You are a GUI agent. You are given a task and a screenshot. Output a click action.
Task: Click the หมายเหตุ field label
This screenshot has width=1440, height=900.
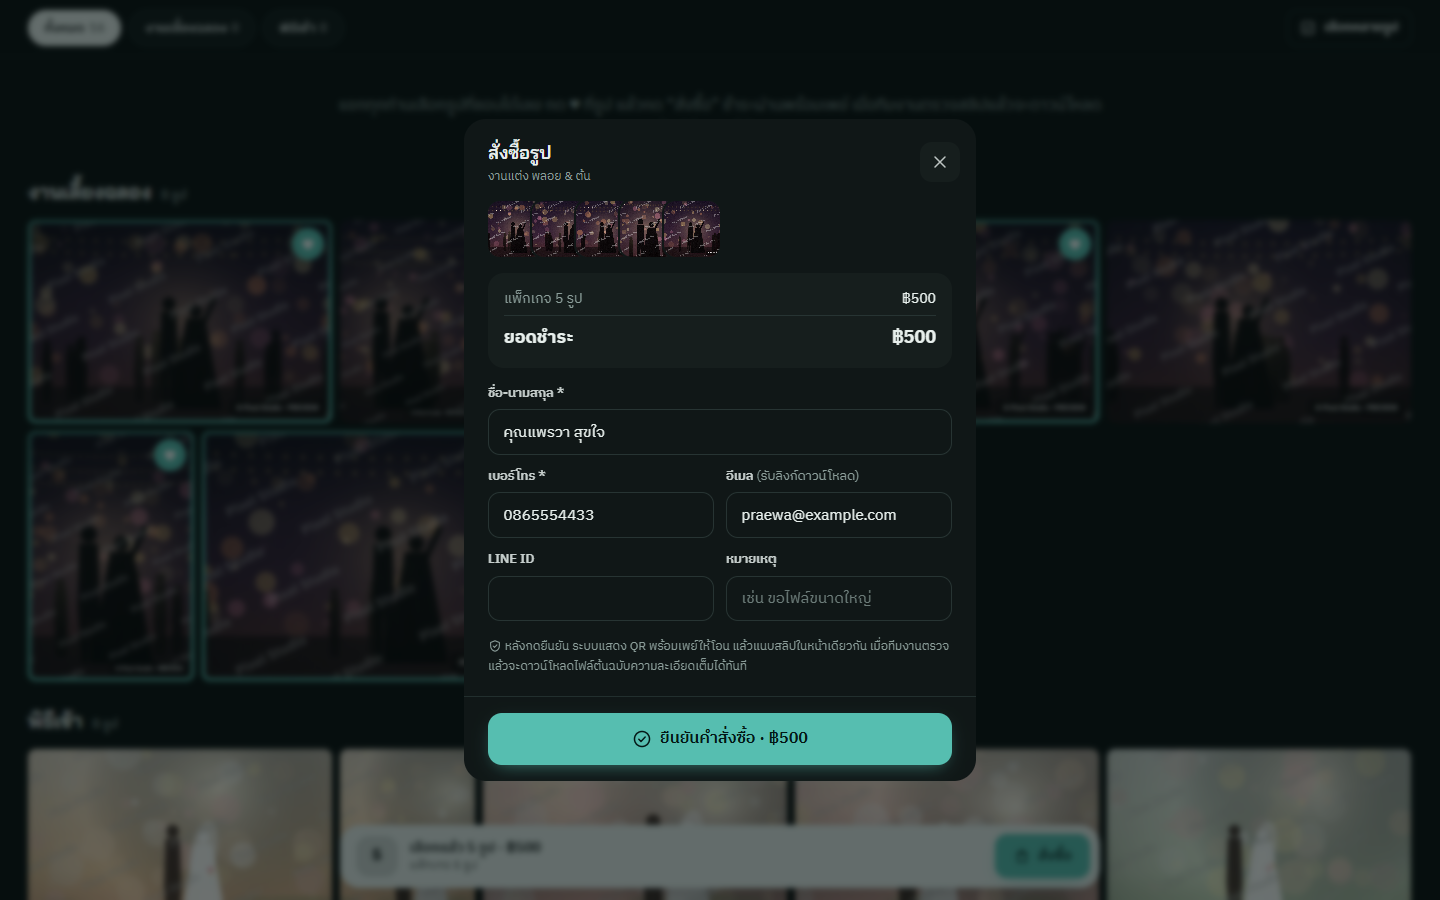click(x=751, y=559)
